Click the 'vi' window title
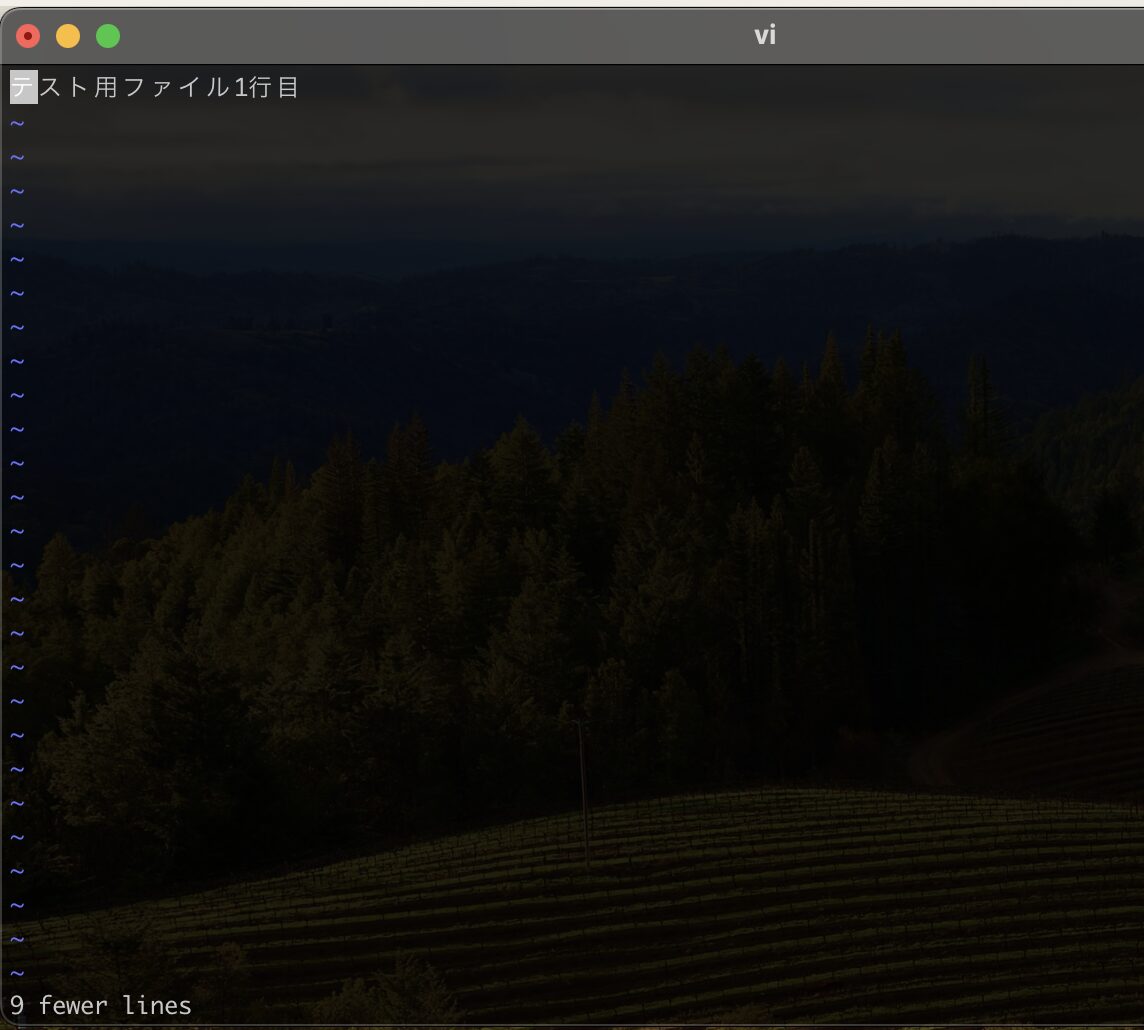Image resolution: width=1144 pixels, height=1030 pixels. click(765, 35)
